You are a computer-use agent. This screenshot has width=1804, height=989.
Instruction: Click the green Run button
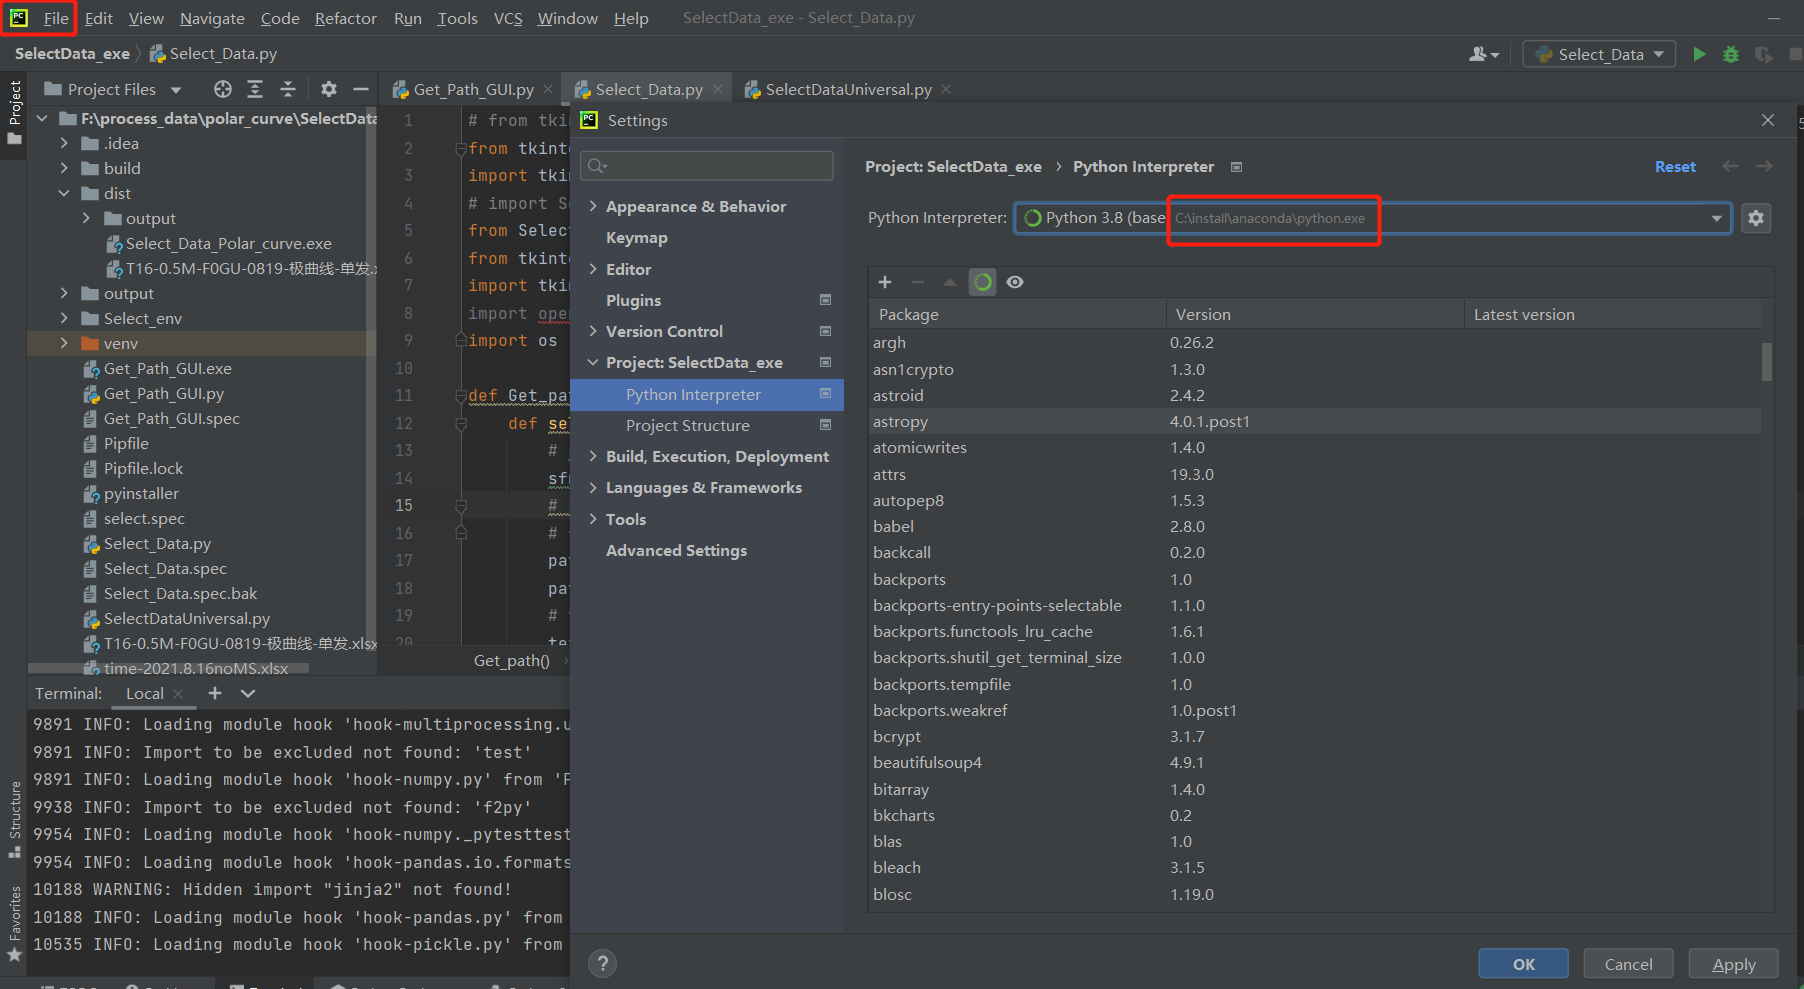(1699, 54)
